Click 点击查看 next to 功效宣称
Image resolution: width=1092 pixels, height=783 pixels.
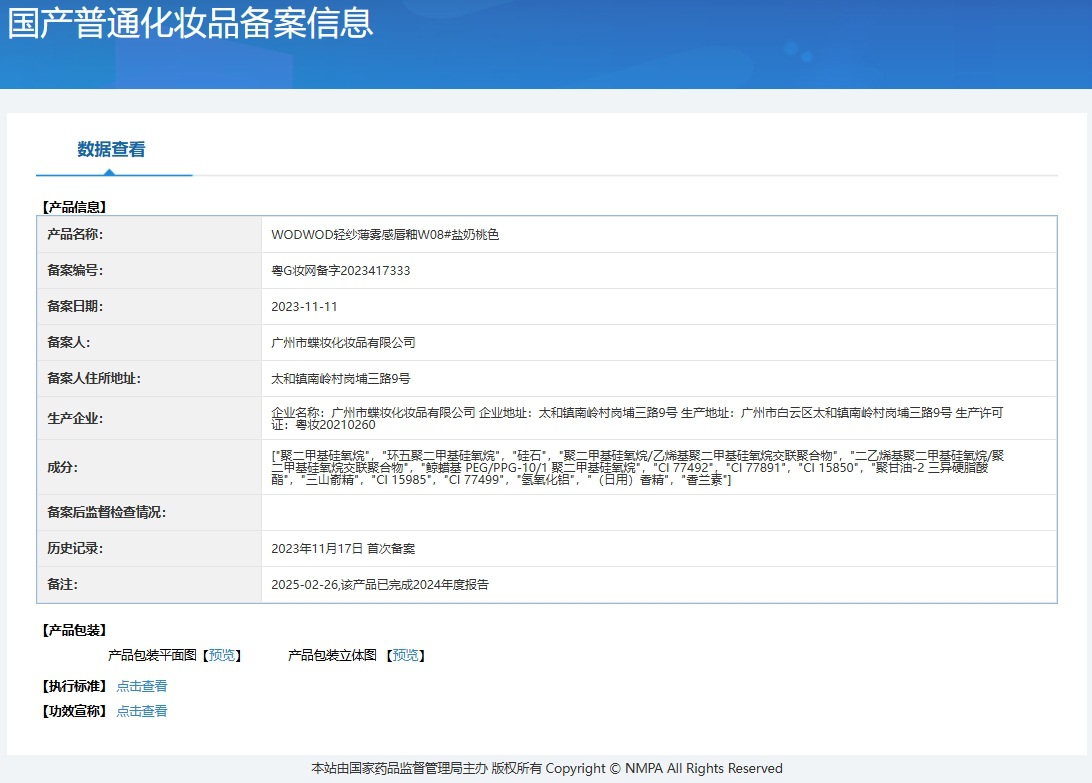click(x=141, y=711)
